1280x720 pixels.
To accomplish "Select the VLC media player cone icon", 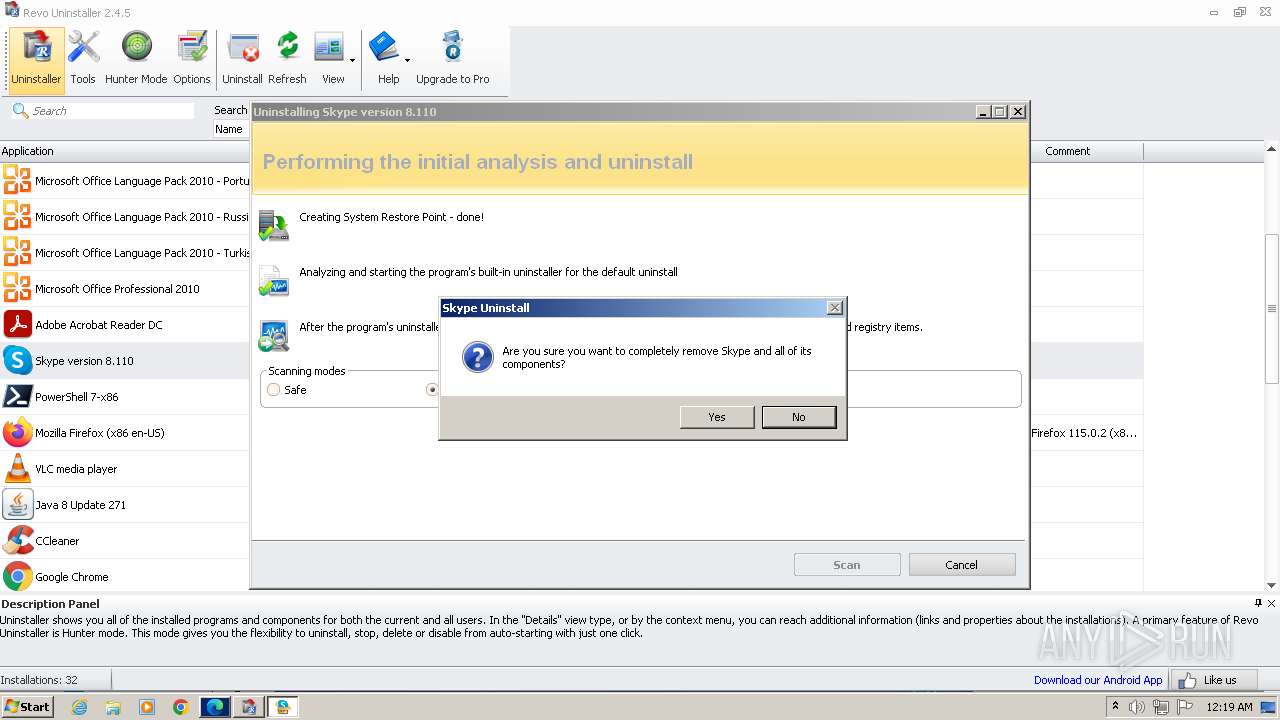I will pos(17,468).
